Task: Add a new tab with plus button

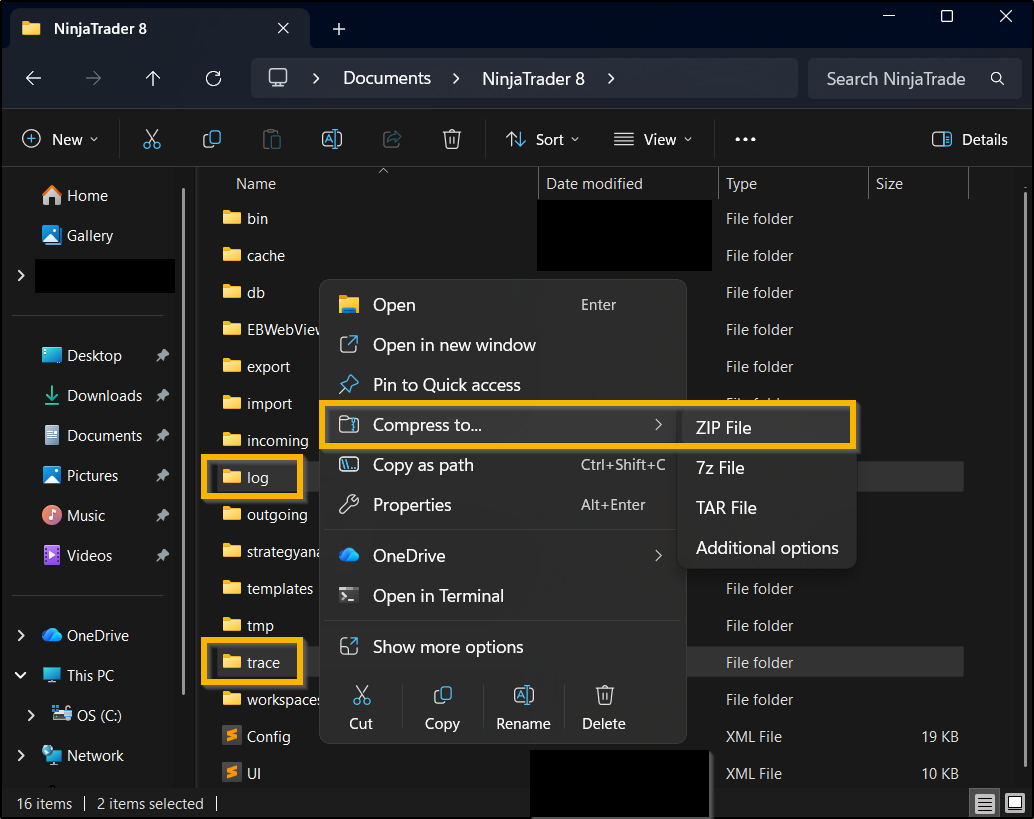Action: (x=339, y=29)
